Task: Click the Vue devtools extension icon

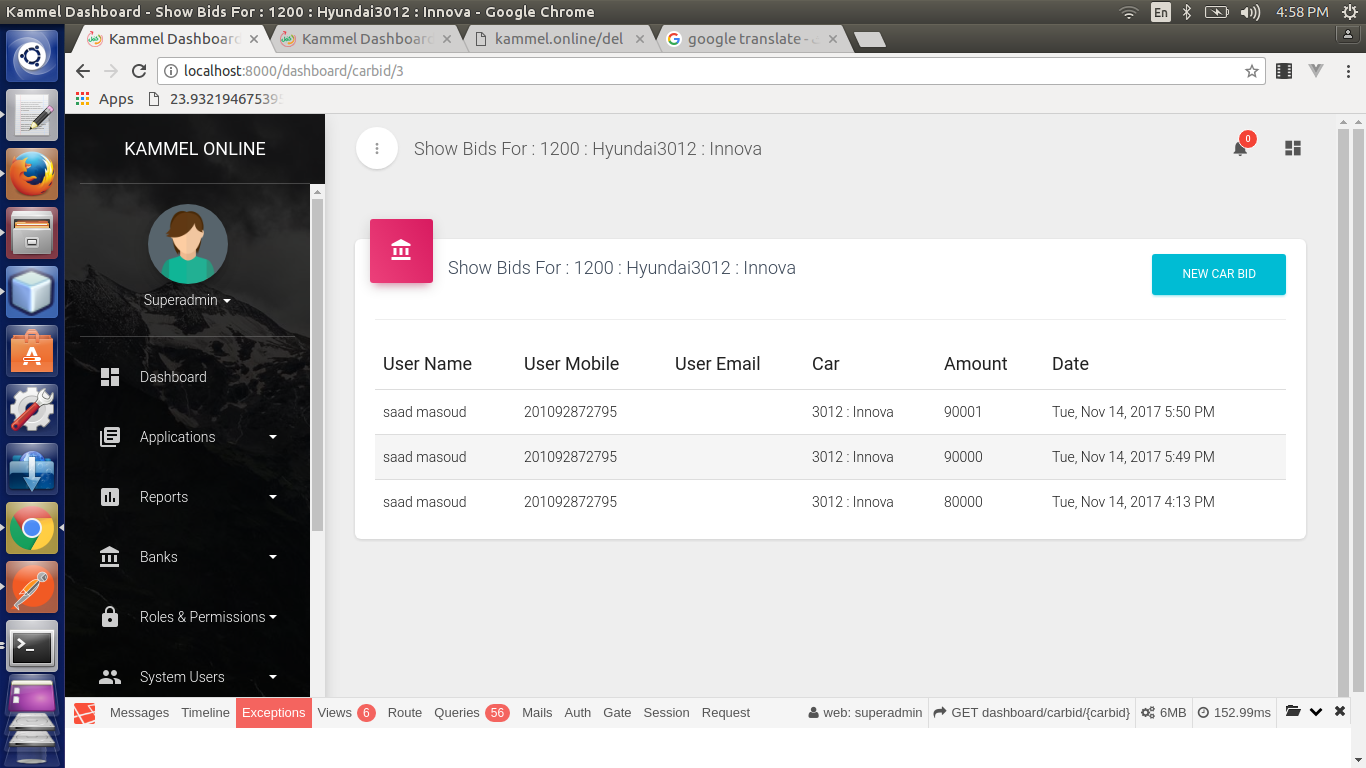Action: (x=1316, y=71)
